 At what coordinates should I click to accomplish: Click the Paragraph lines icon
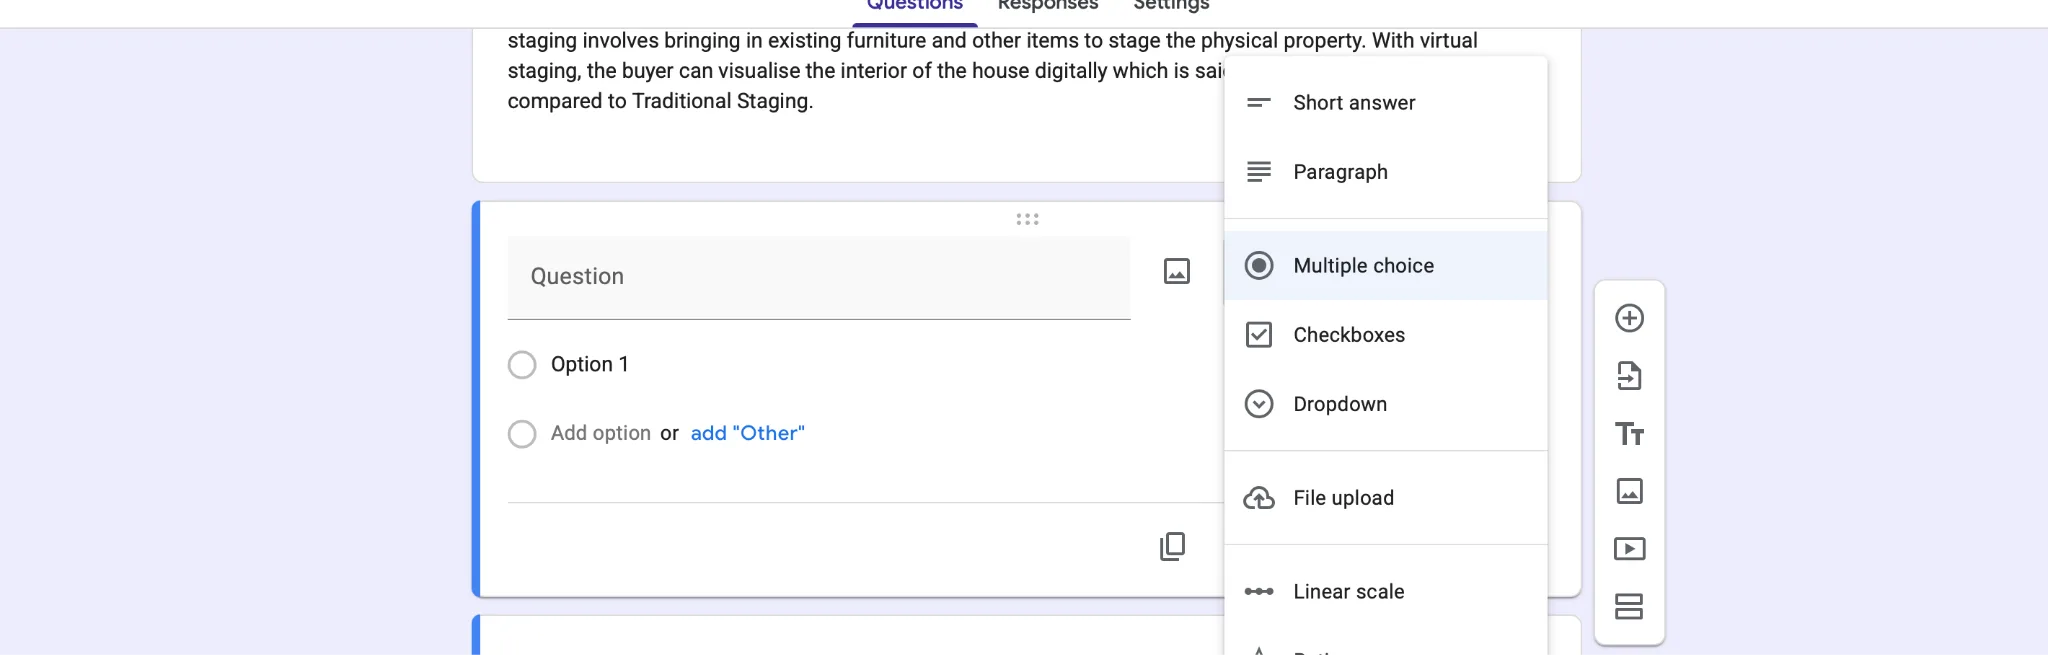coord(1259,172)
